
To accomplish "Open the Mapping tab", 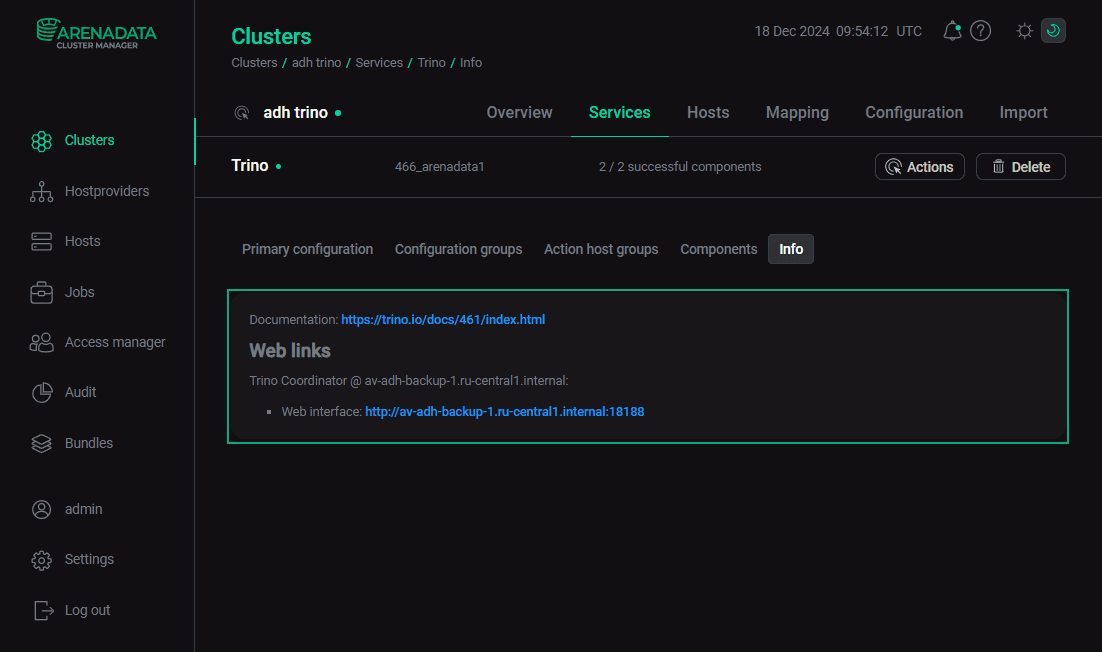I will [797, 112].
